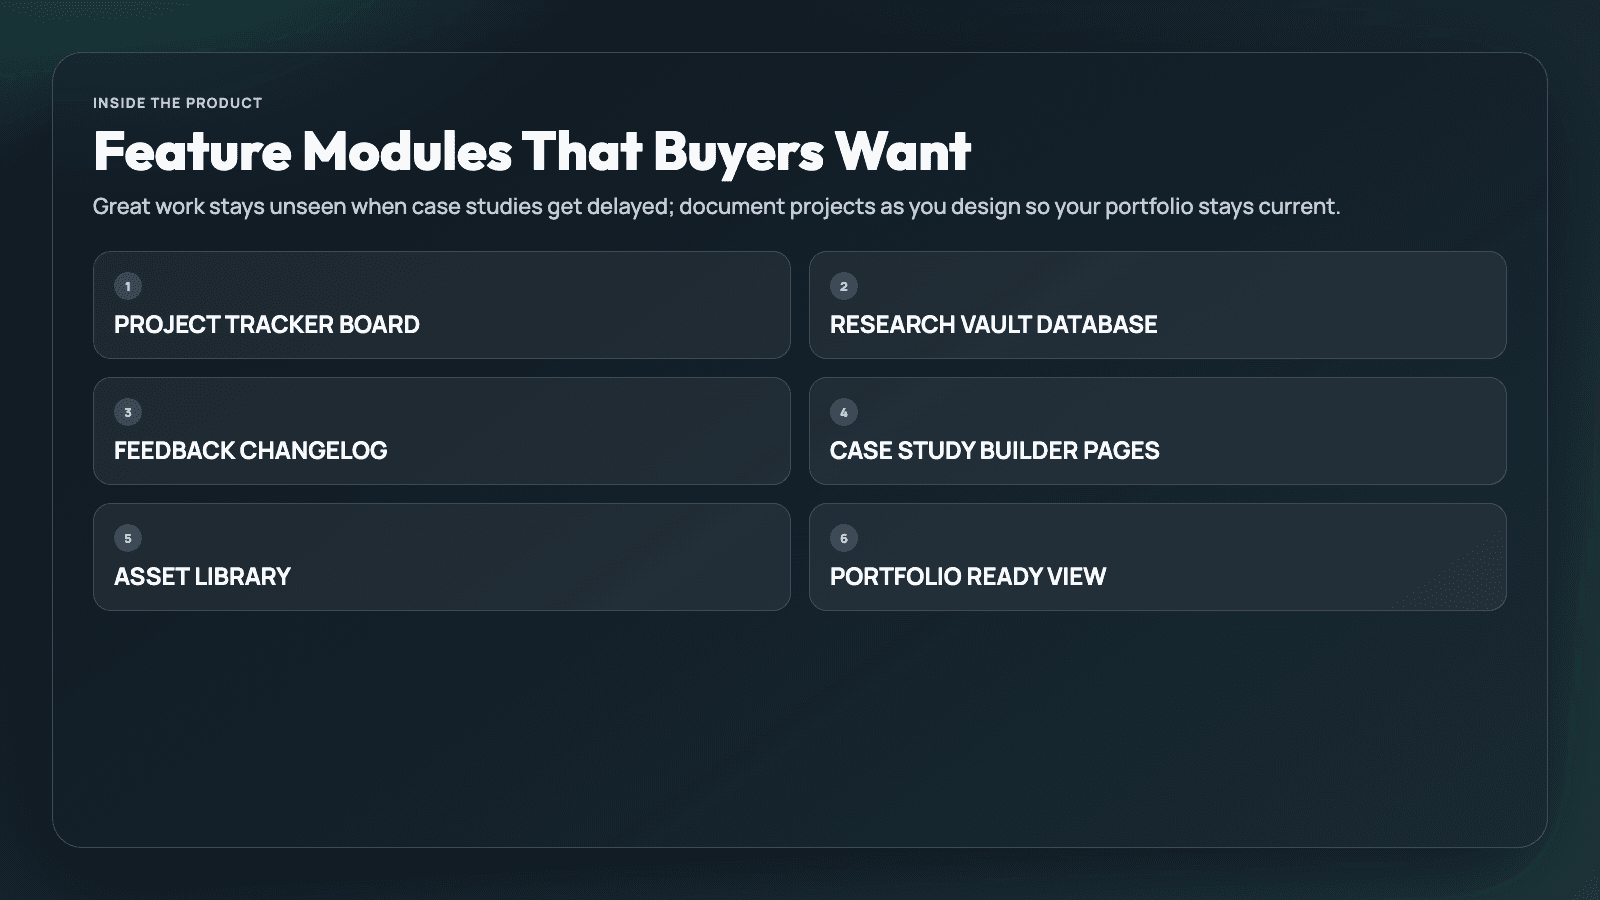
Task: Click the Research Vault Database title text
Action: [994, 325]
